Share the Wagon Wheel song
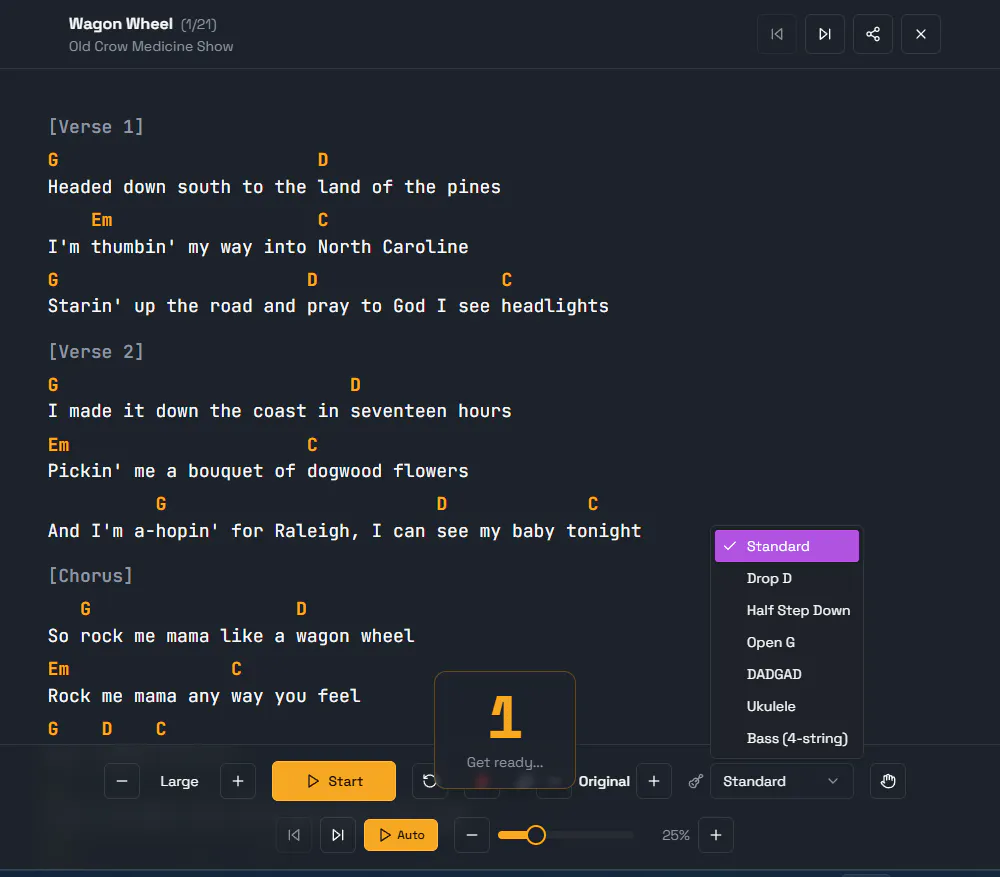Viewport: 1000px width, 877px height. tap(872, 34)
